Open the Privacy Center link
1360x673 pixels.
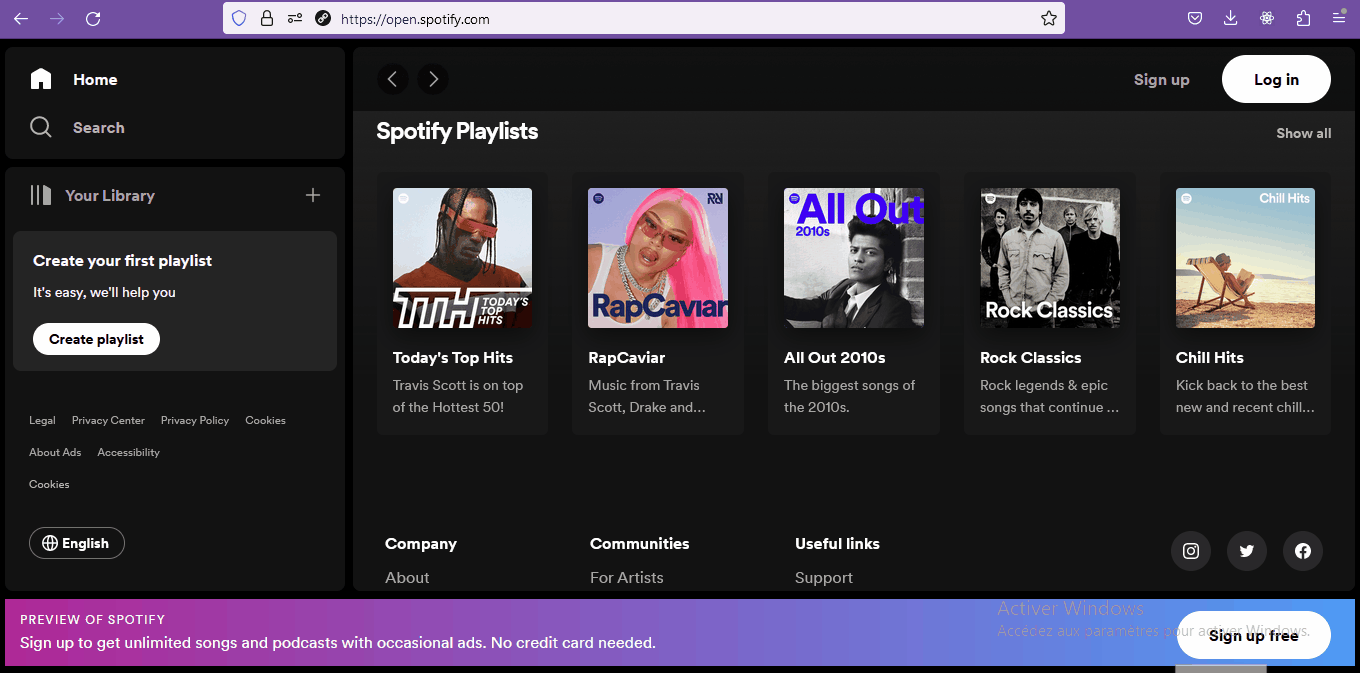(108, 420)
